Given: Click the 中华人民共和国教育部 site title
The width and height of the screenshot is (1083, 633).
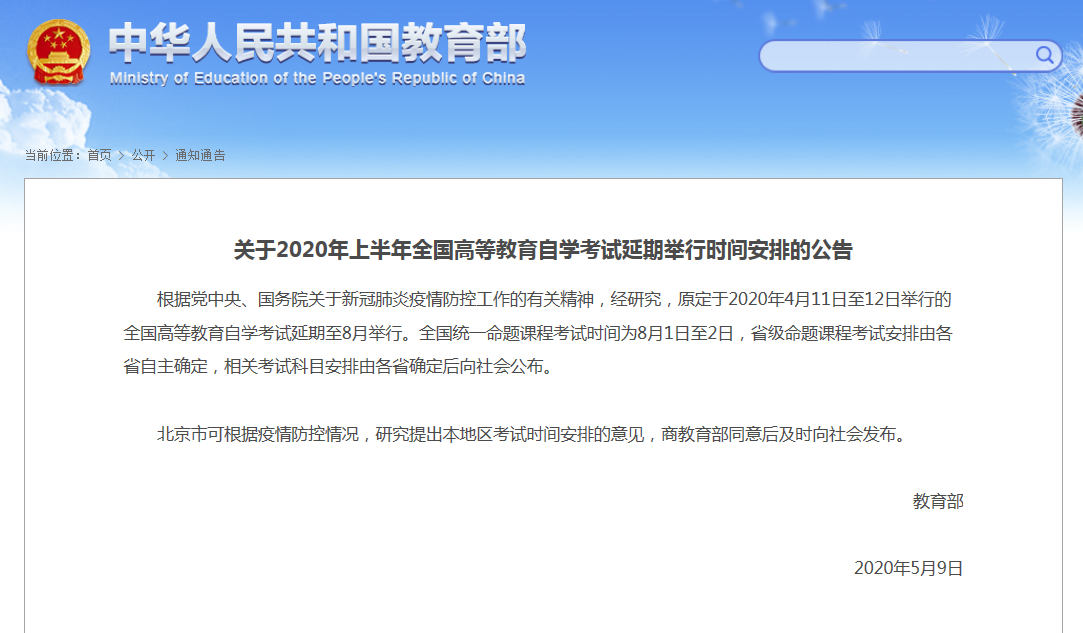Looking at the screenshot, I should tap(317, 43).
